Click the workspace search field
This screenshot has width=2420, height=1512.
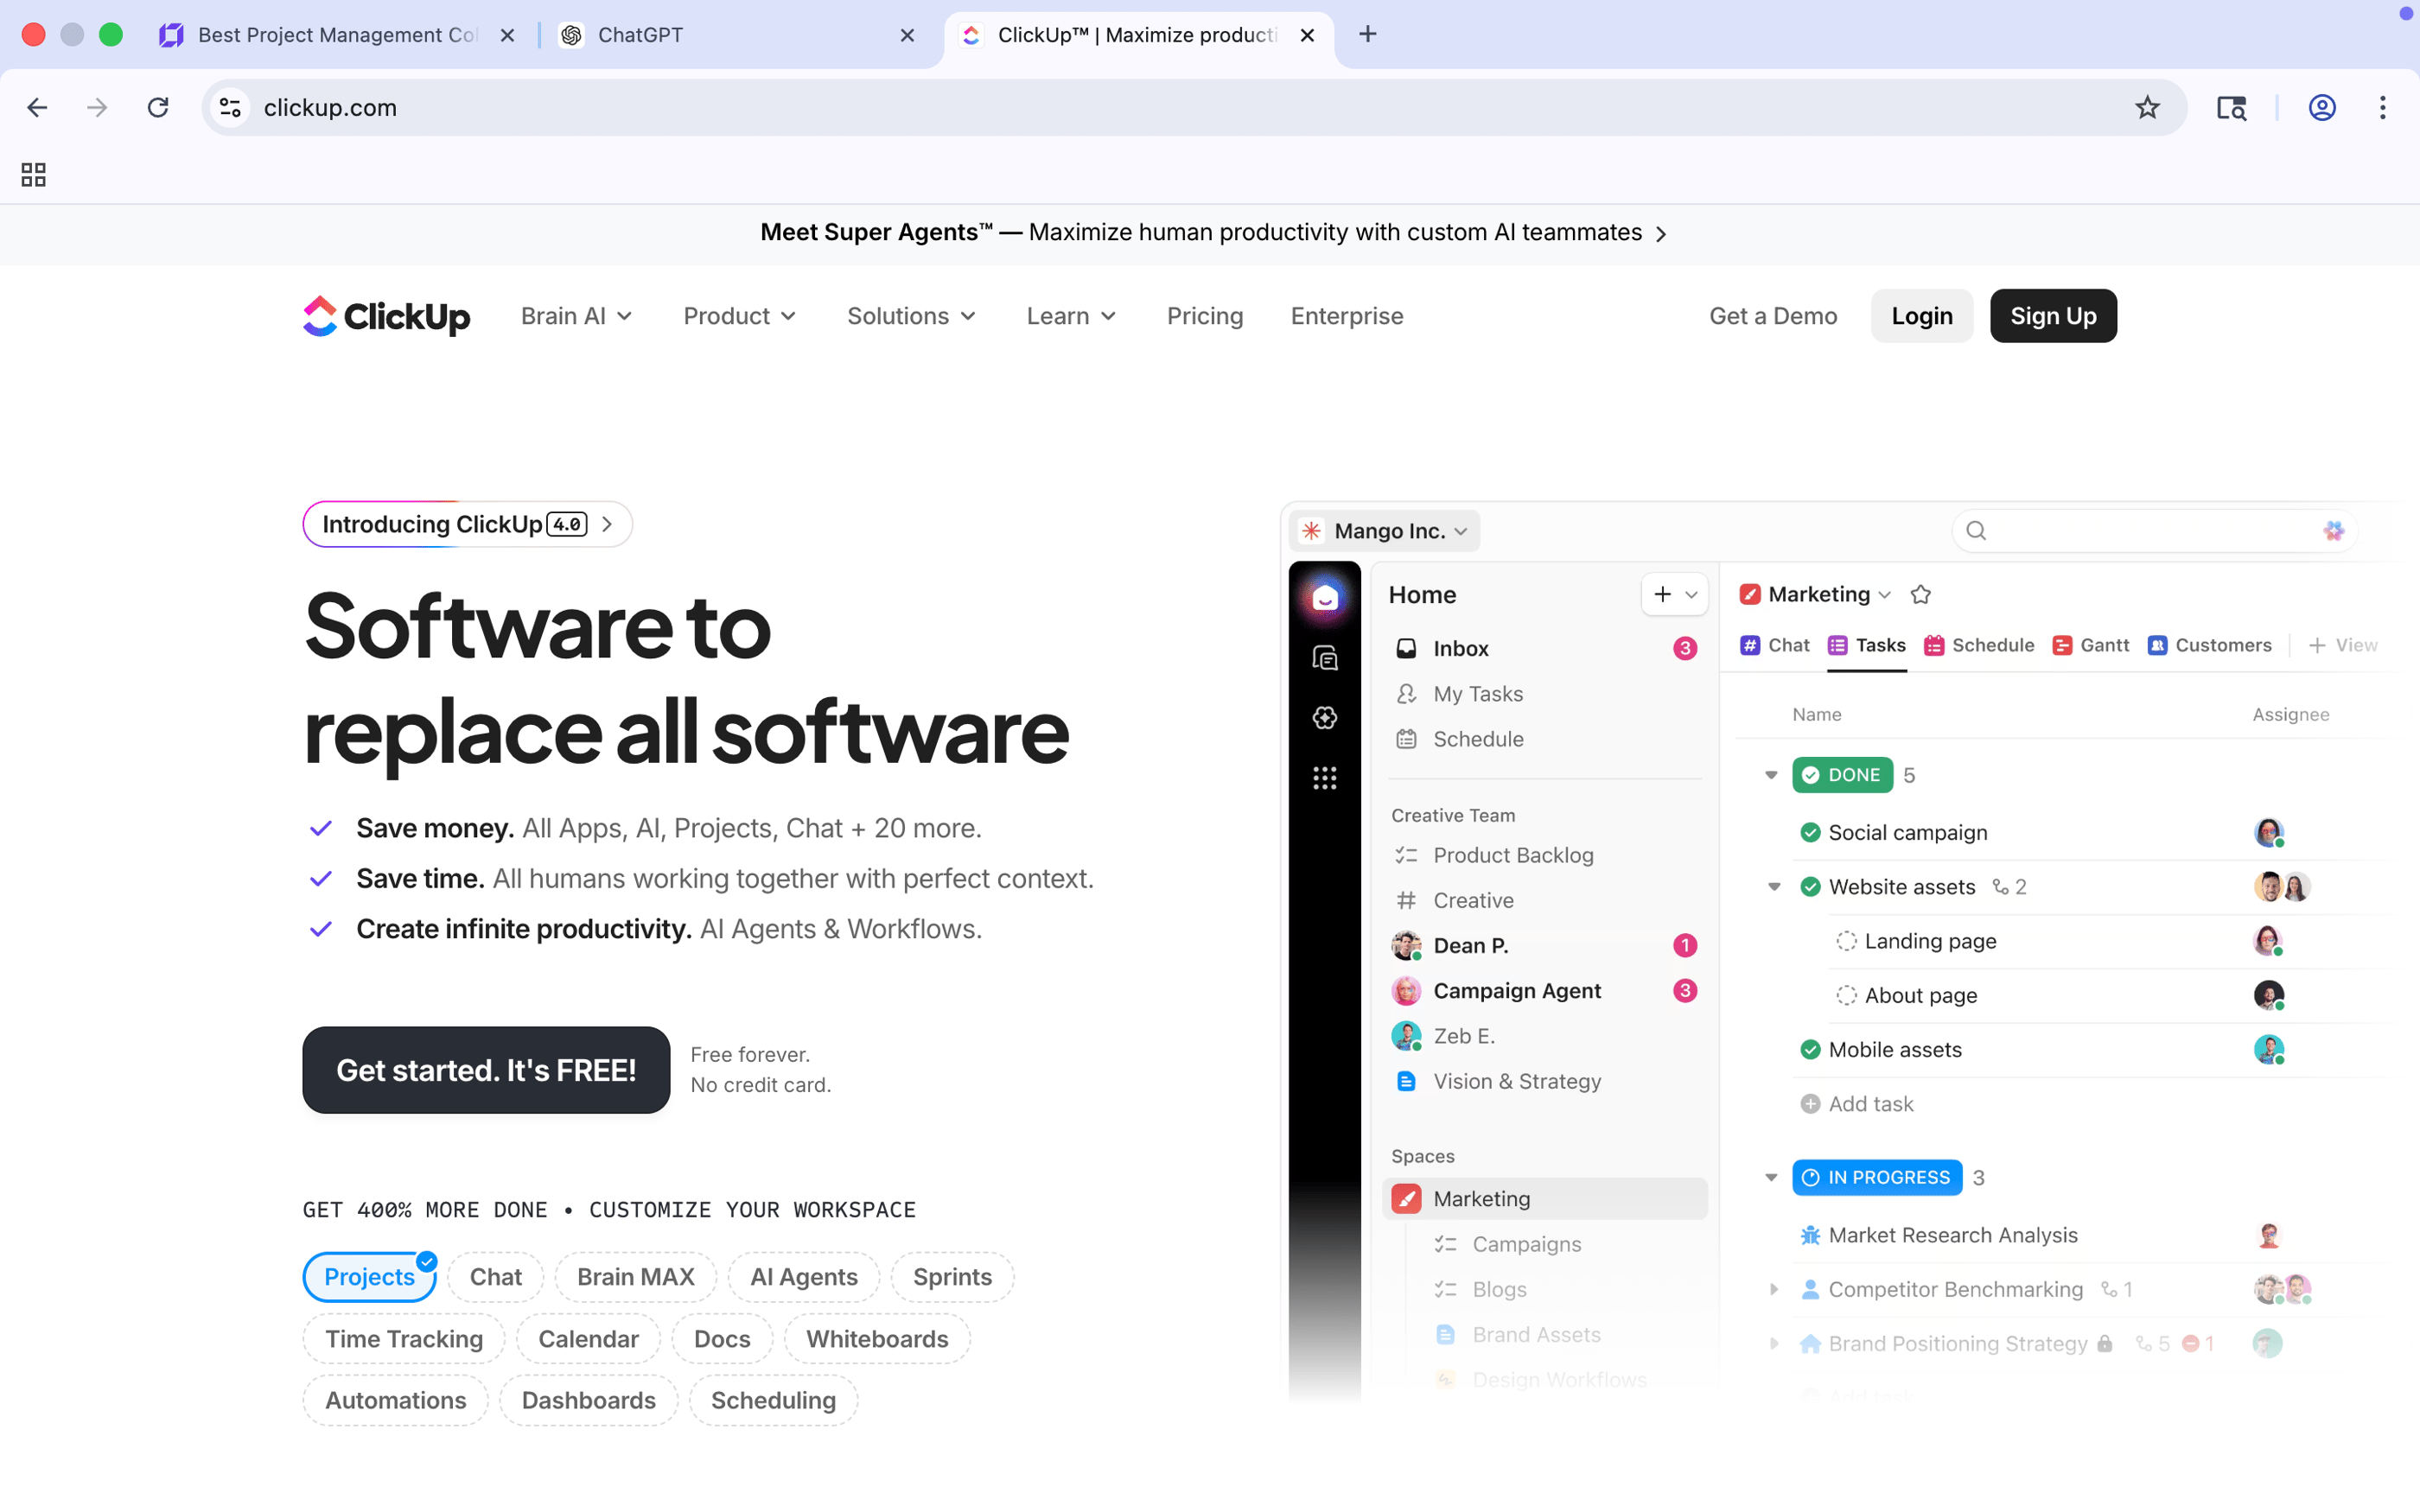(x=2140, y=531)
